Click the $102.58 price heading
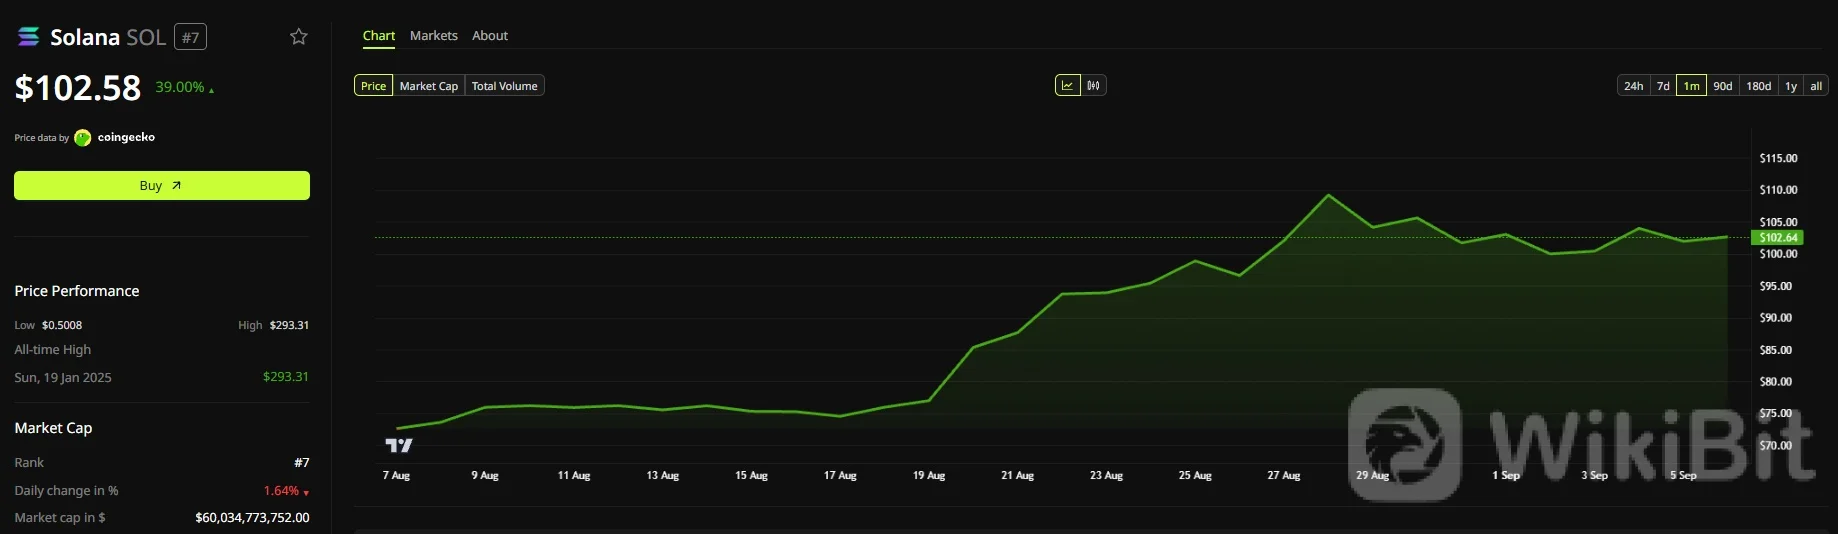The width and height of the screenshot is (1838, 534). pyautogui.click(x=78, y=88)
